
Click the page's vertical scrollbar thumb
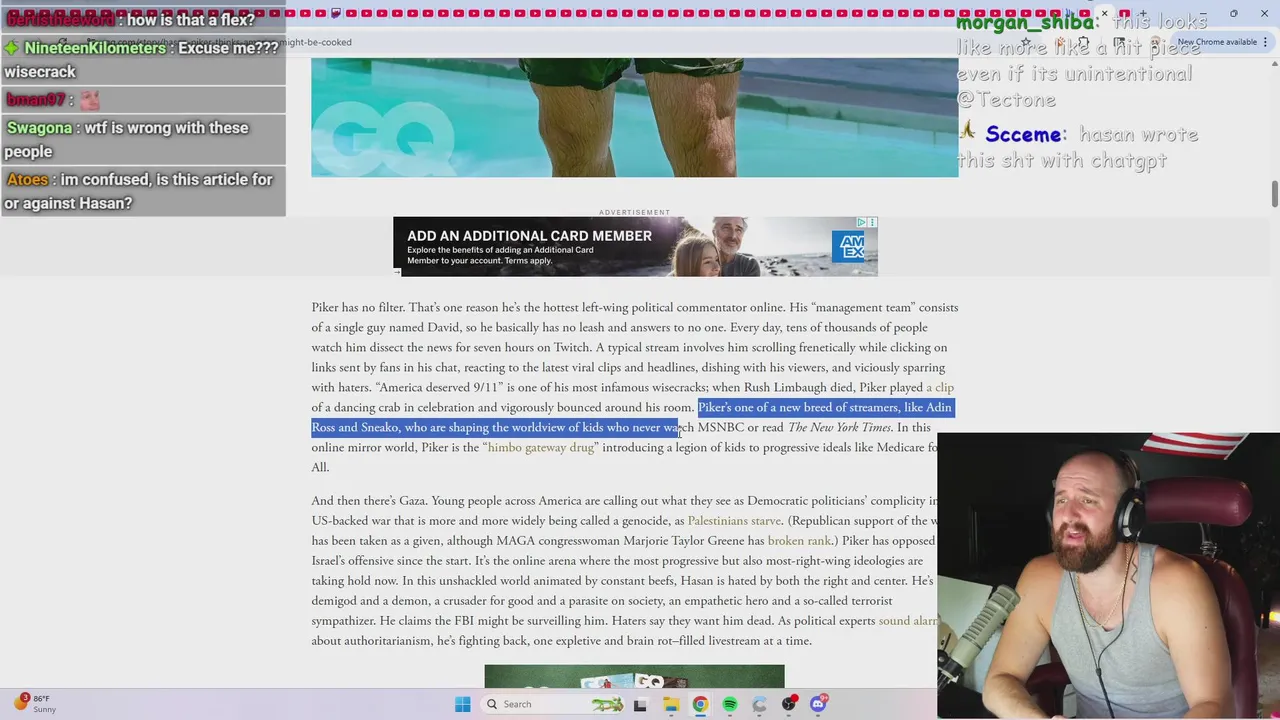pyautogui.click(x=1274, y=194)
